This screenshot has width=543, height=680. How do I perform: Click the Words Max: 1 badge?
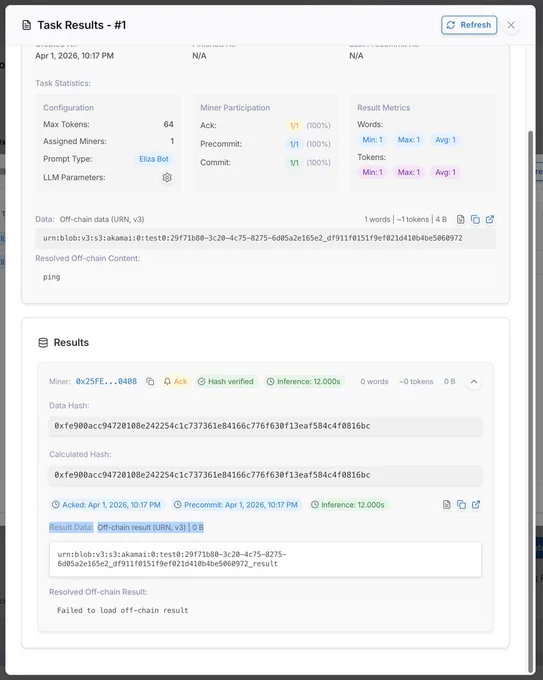[x=409, y=140]
